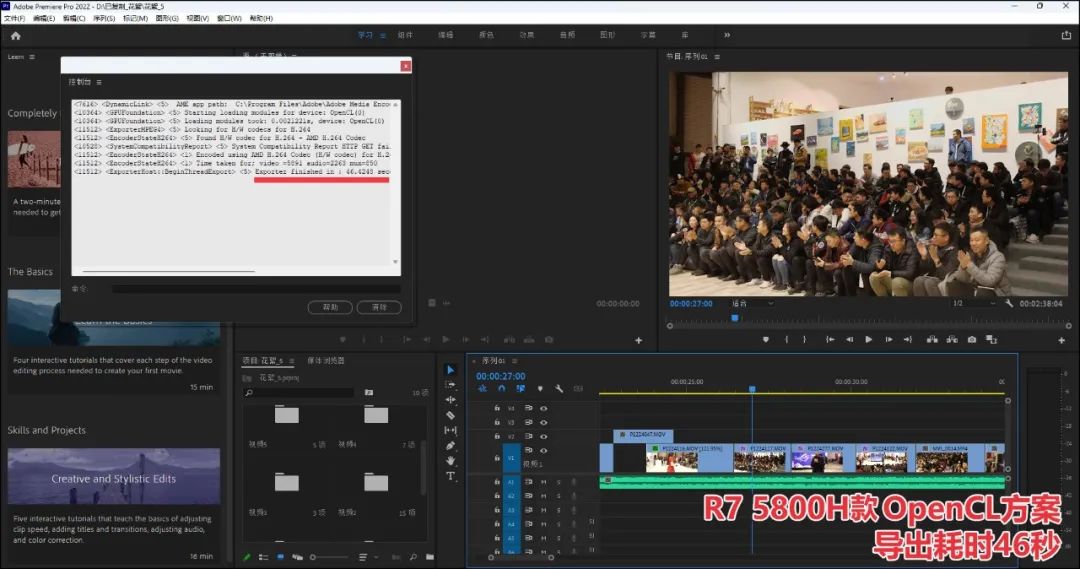
Task: Click the Program monitor playhead on scrubber
Action: [x=735, y=318]
